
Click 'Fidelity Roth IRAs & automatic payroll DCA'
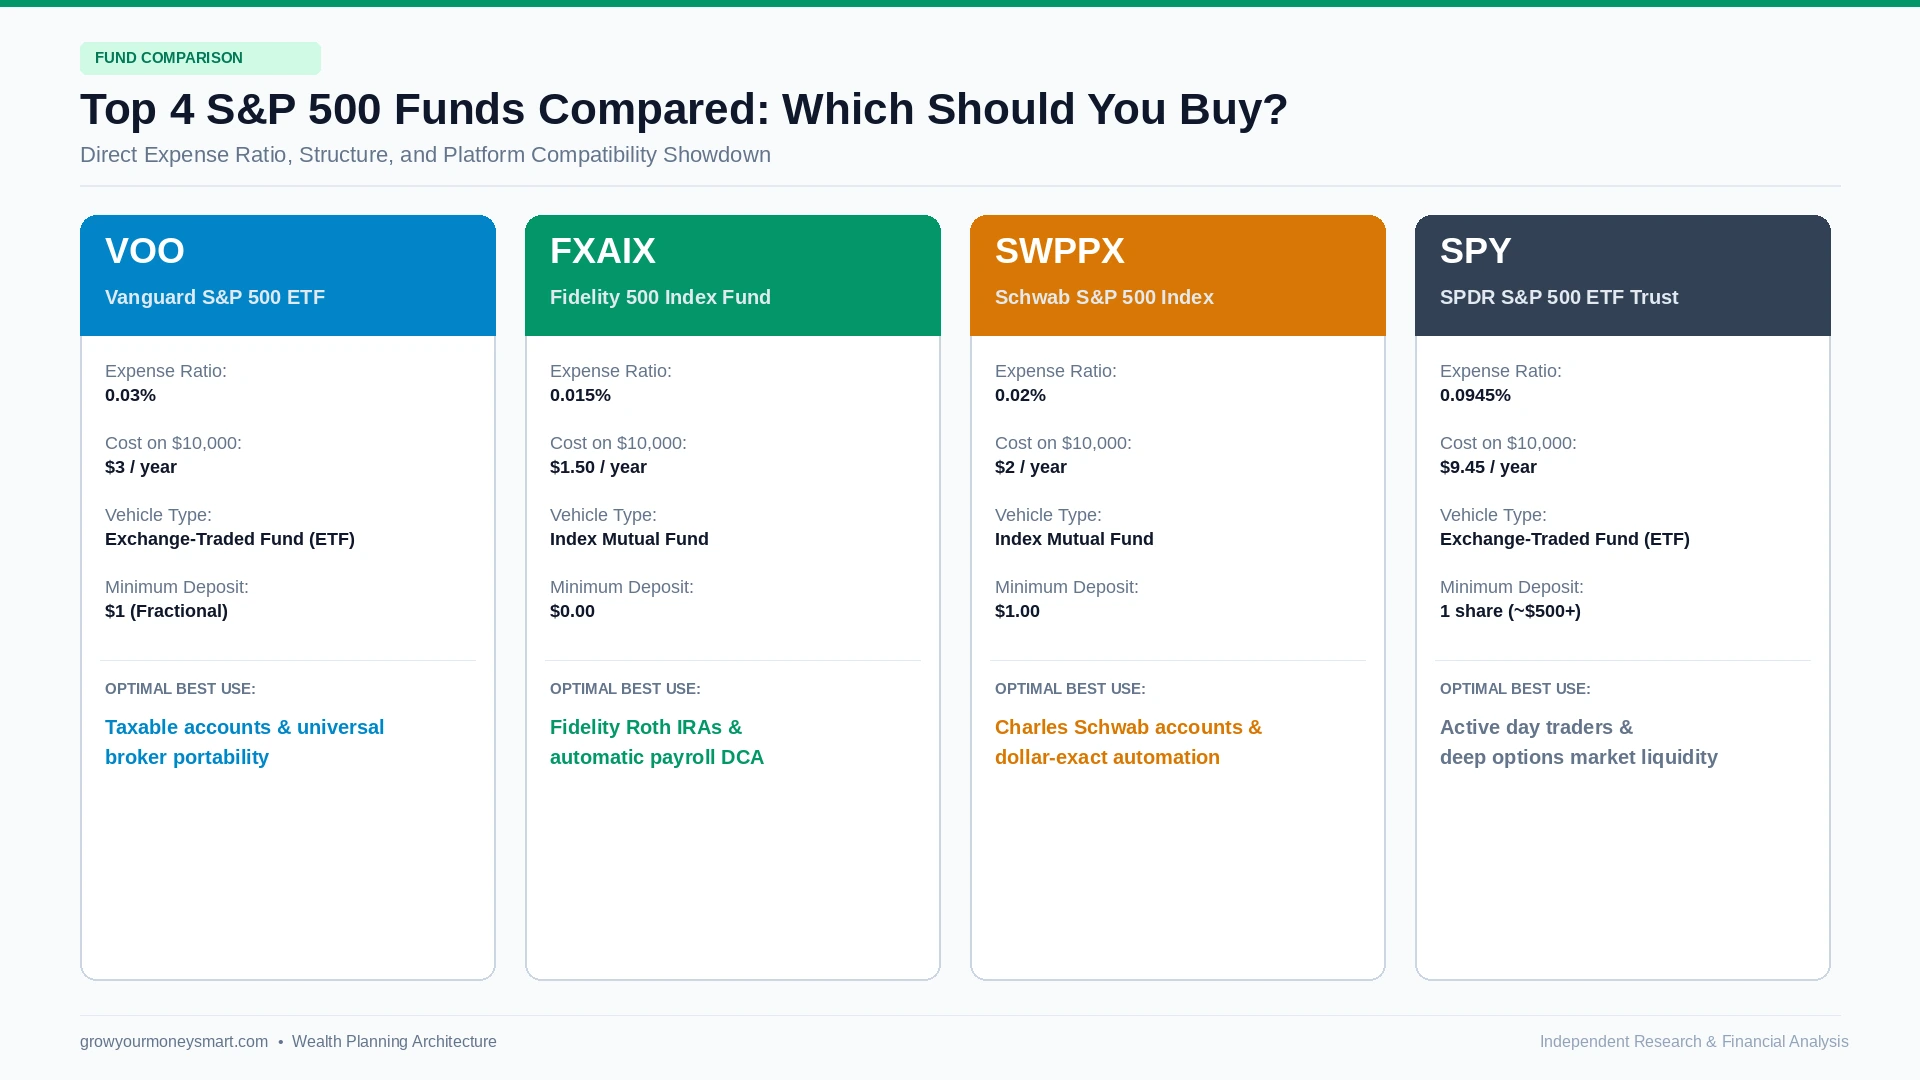[x=656, y=742]
